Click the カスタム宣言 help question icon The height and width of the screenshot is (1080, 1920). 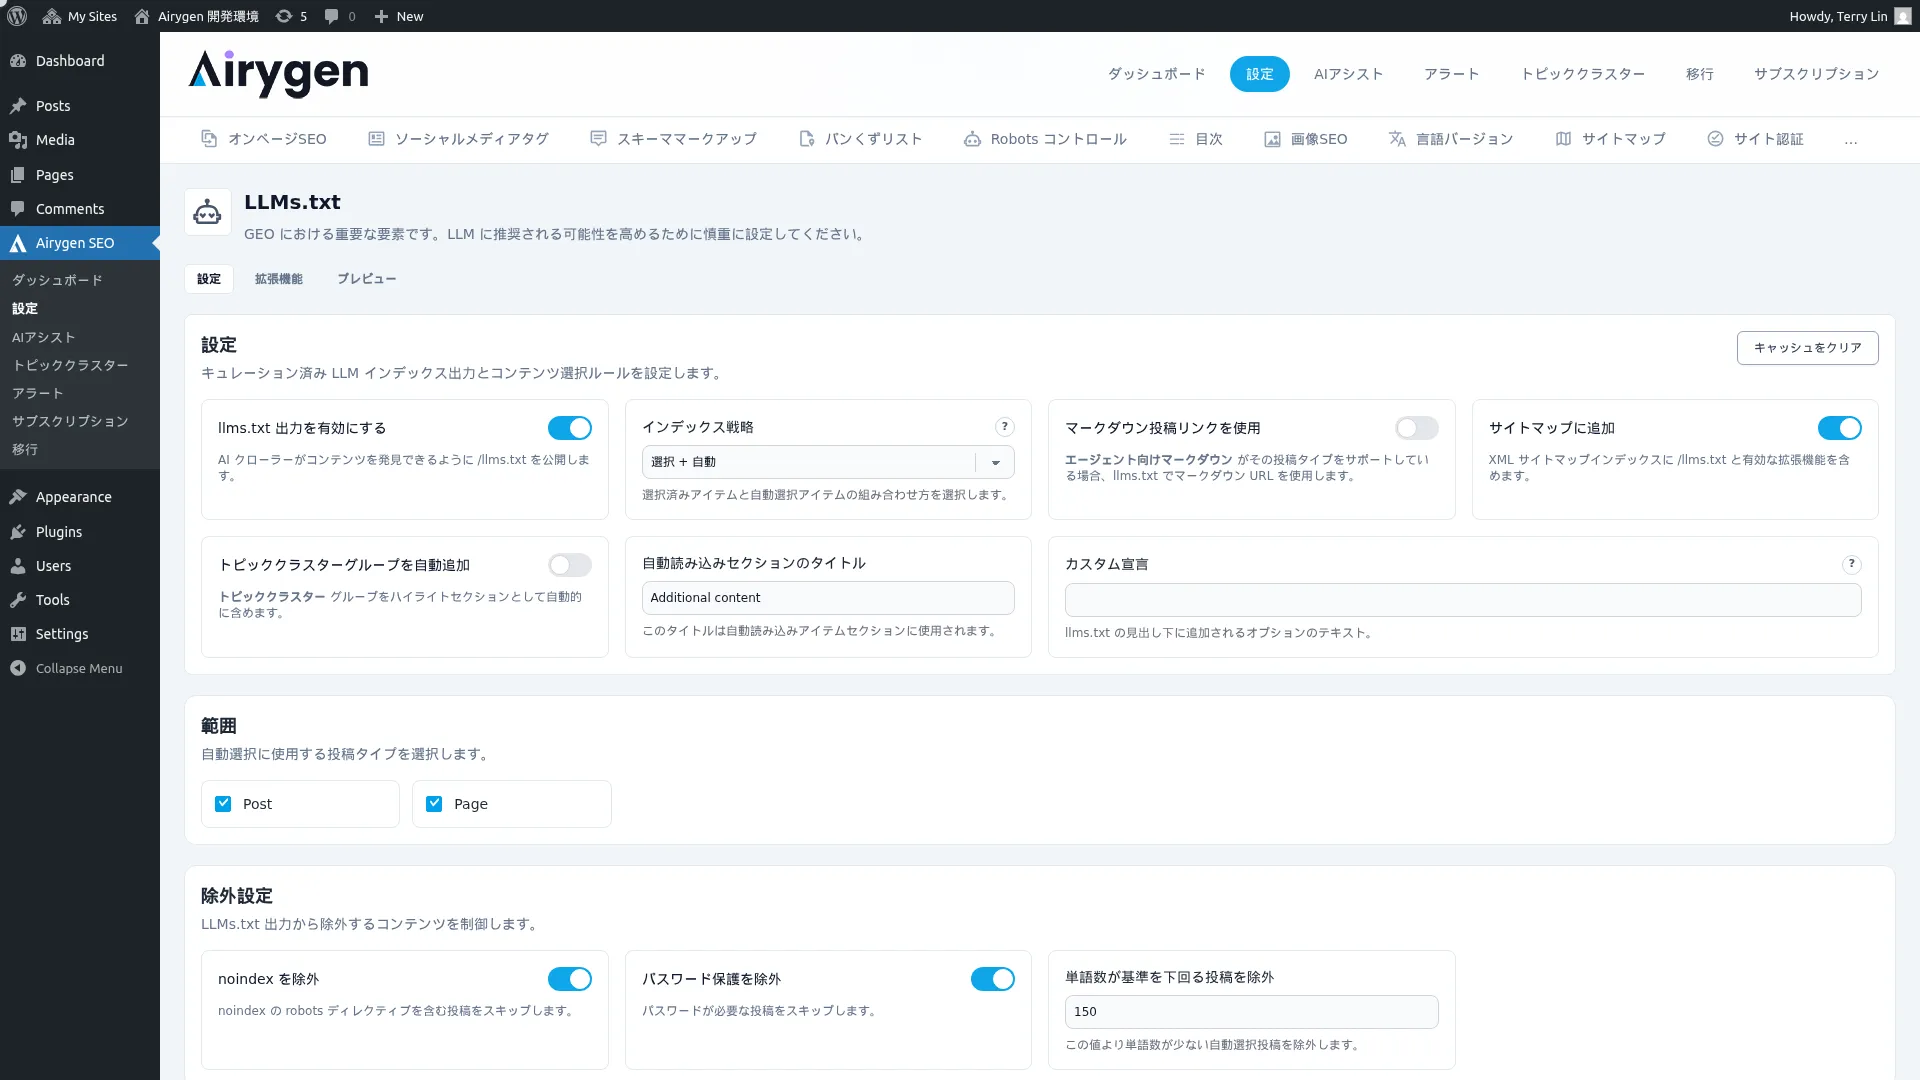coord(1852,564)
